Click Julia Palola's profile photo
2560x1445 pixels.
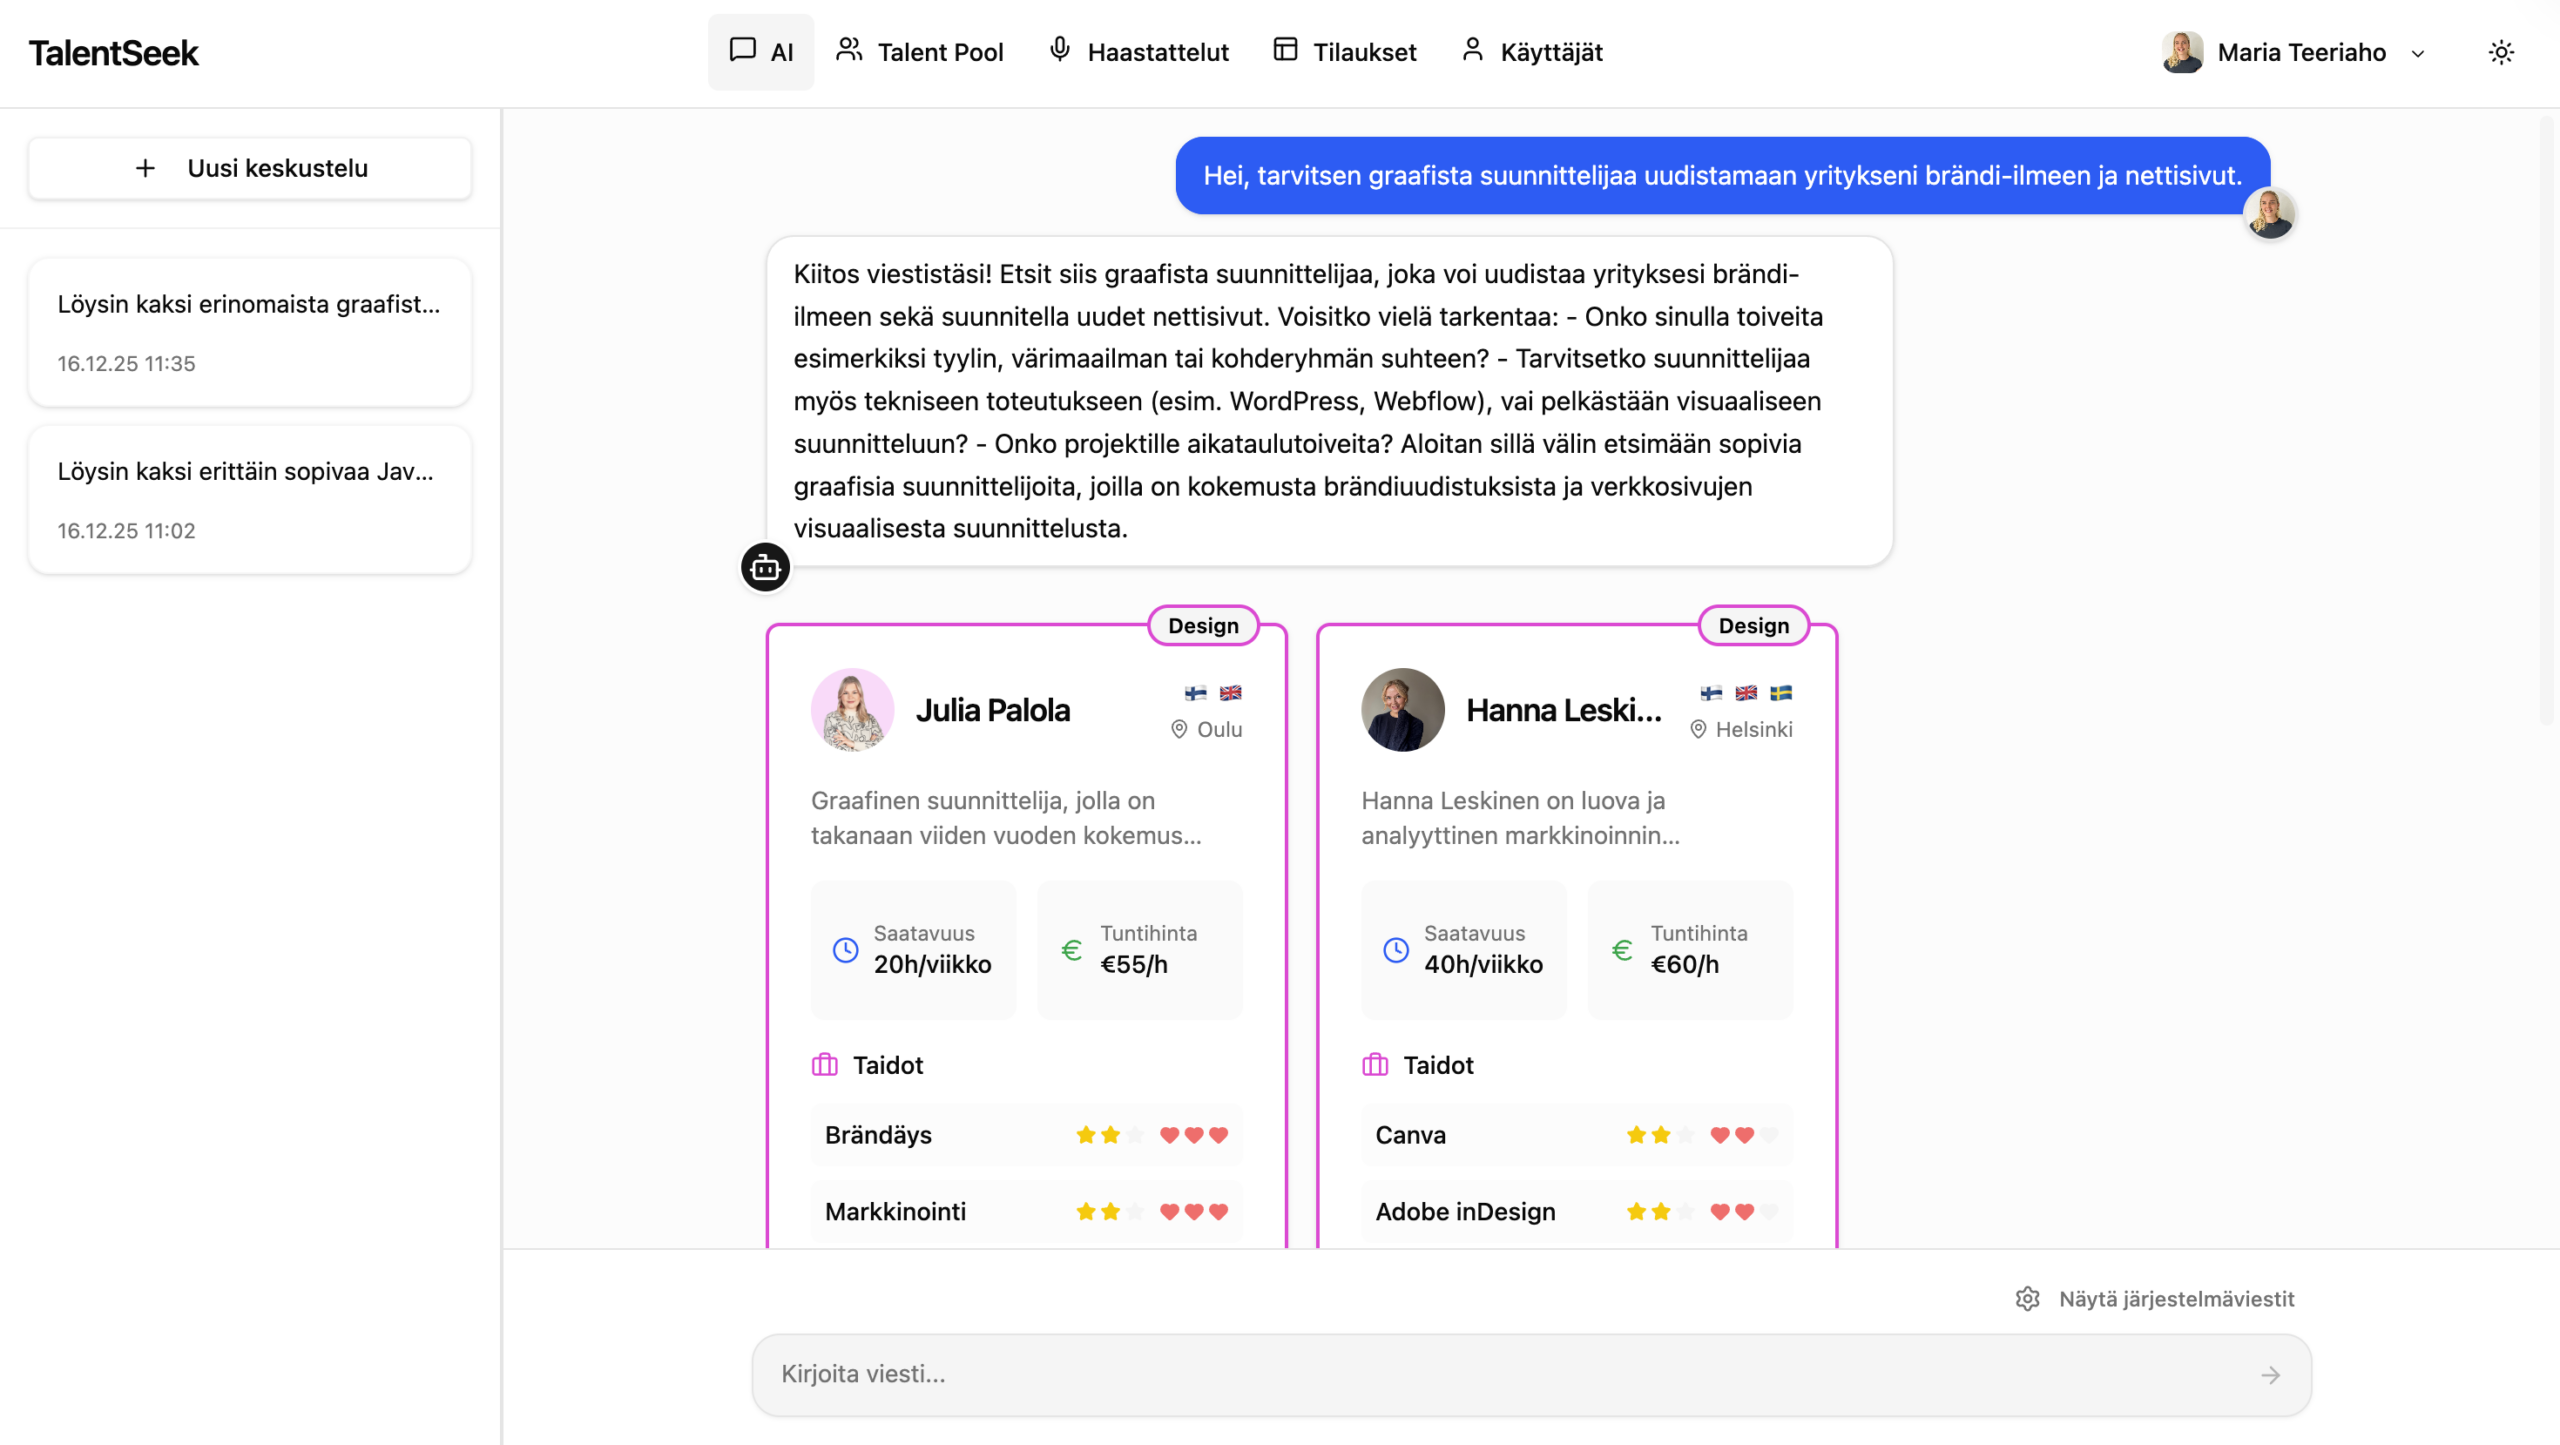coord(852,710)
